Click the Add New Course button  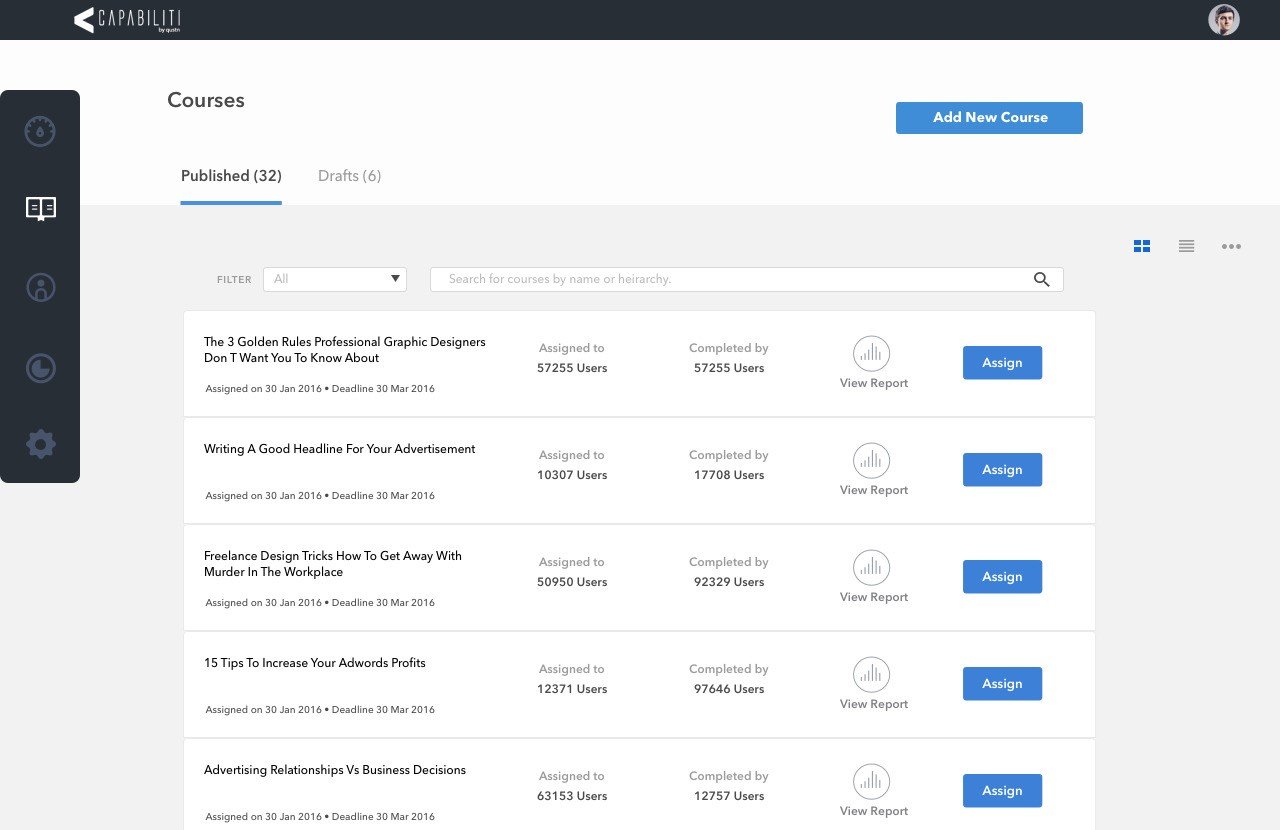coord(989,117)
